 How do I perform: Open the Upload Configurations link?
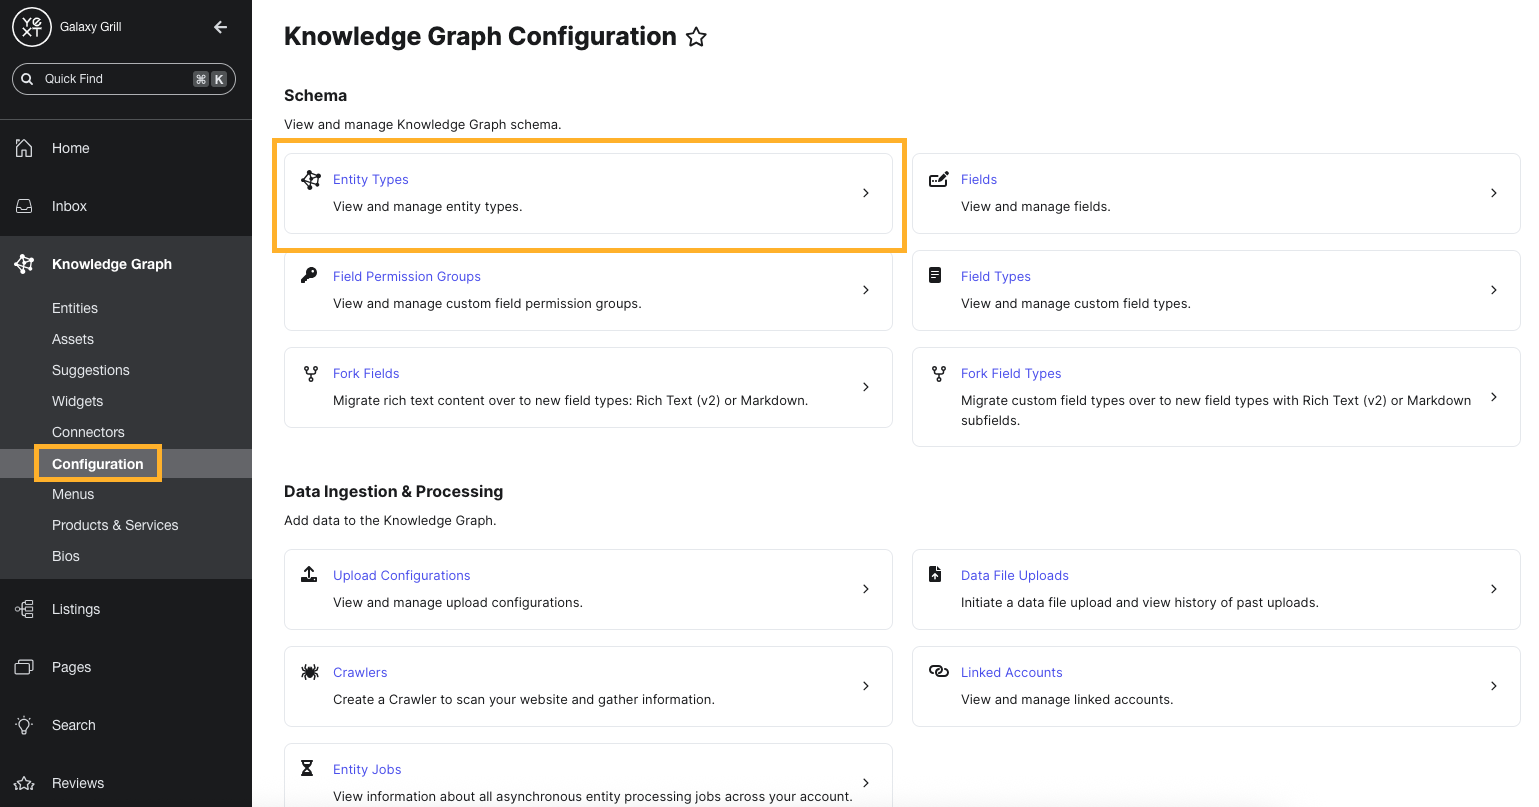[401, 575]
